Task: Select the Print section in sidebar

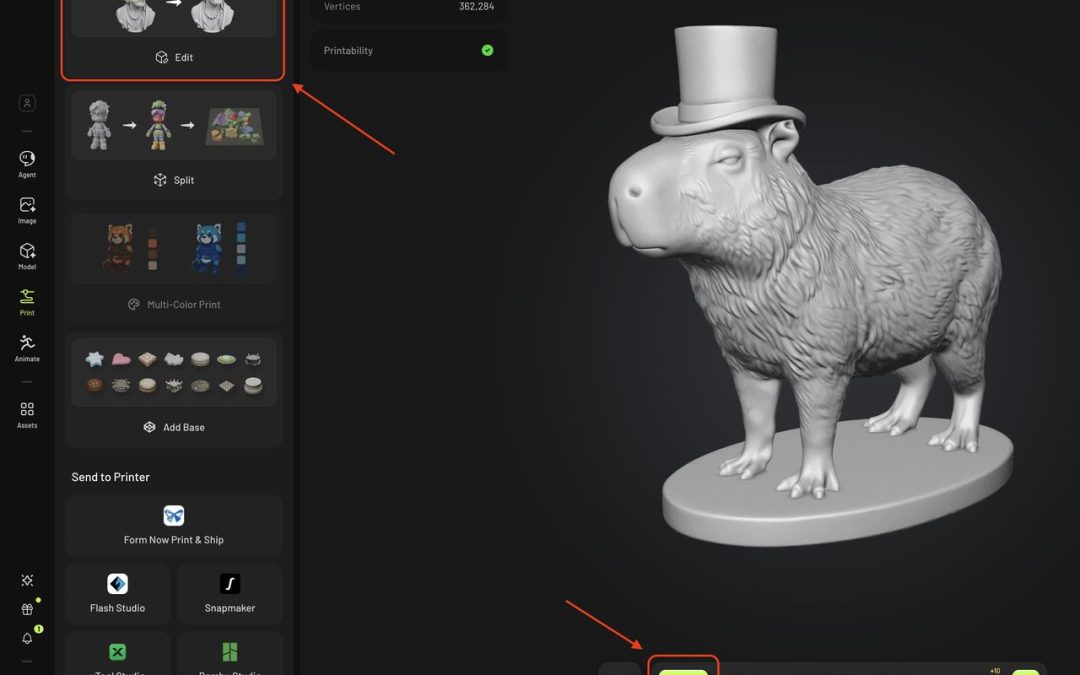Action: point(27,302)
